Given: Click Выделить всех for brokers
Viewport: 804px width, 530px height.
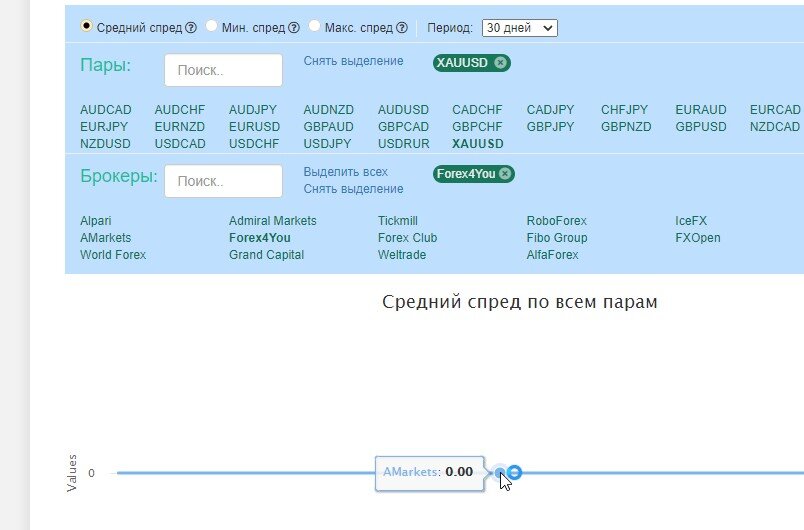Looking at the screenshot, I should (x=346, y=172).
